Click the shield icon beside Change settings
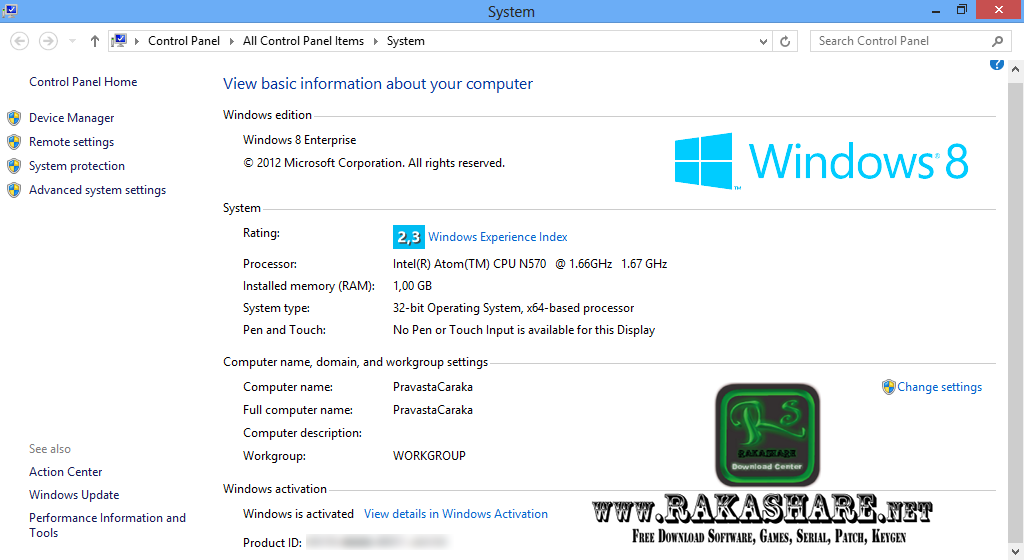1024x560 pixels. pos(888,387)
